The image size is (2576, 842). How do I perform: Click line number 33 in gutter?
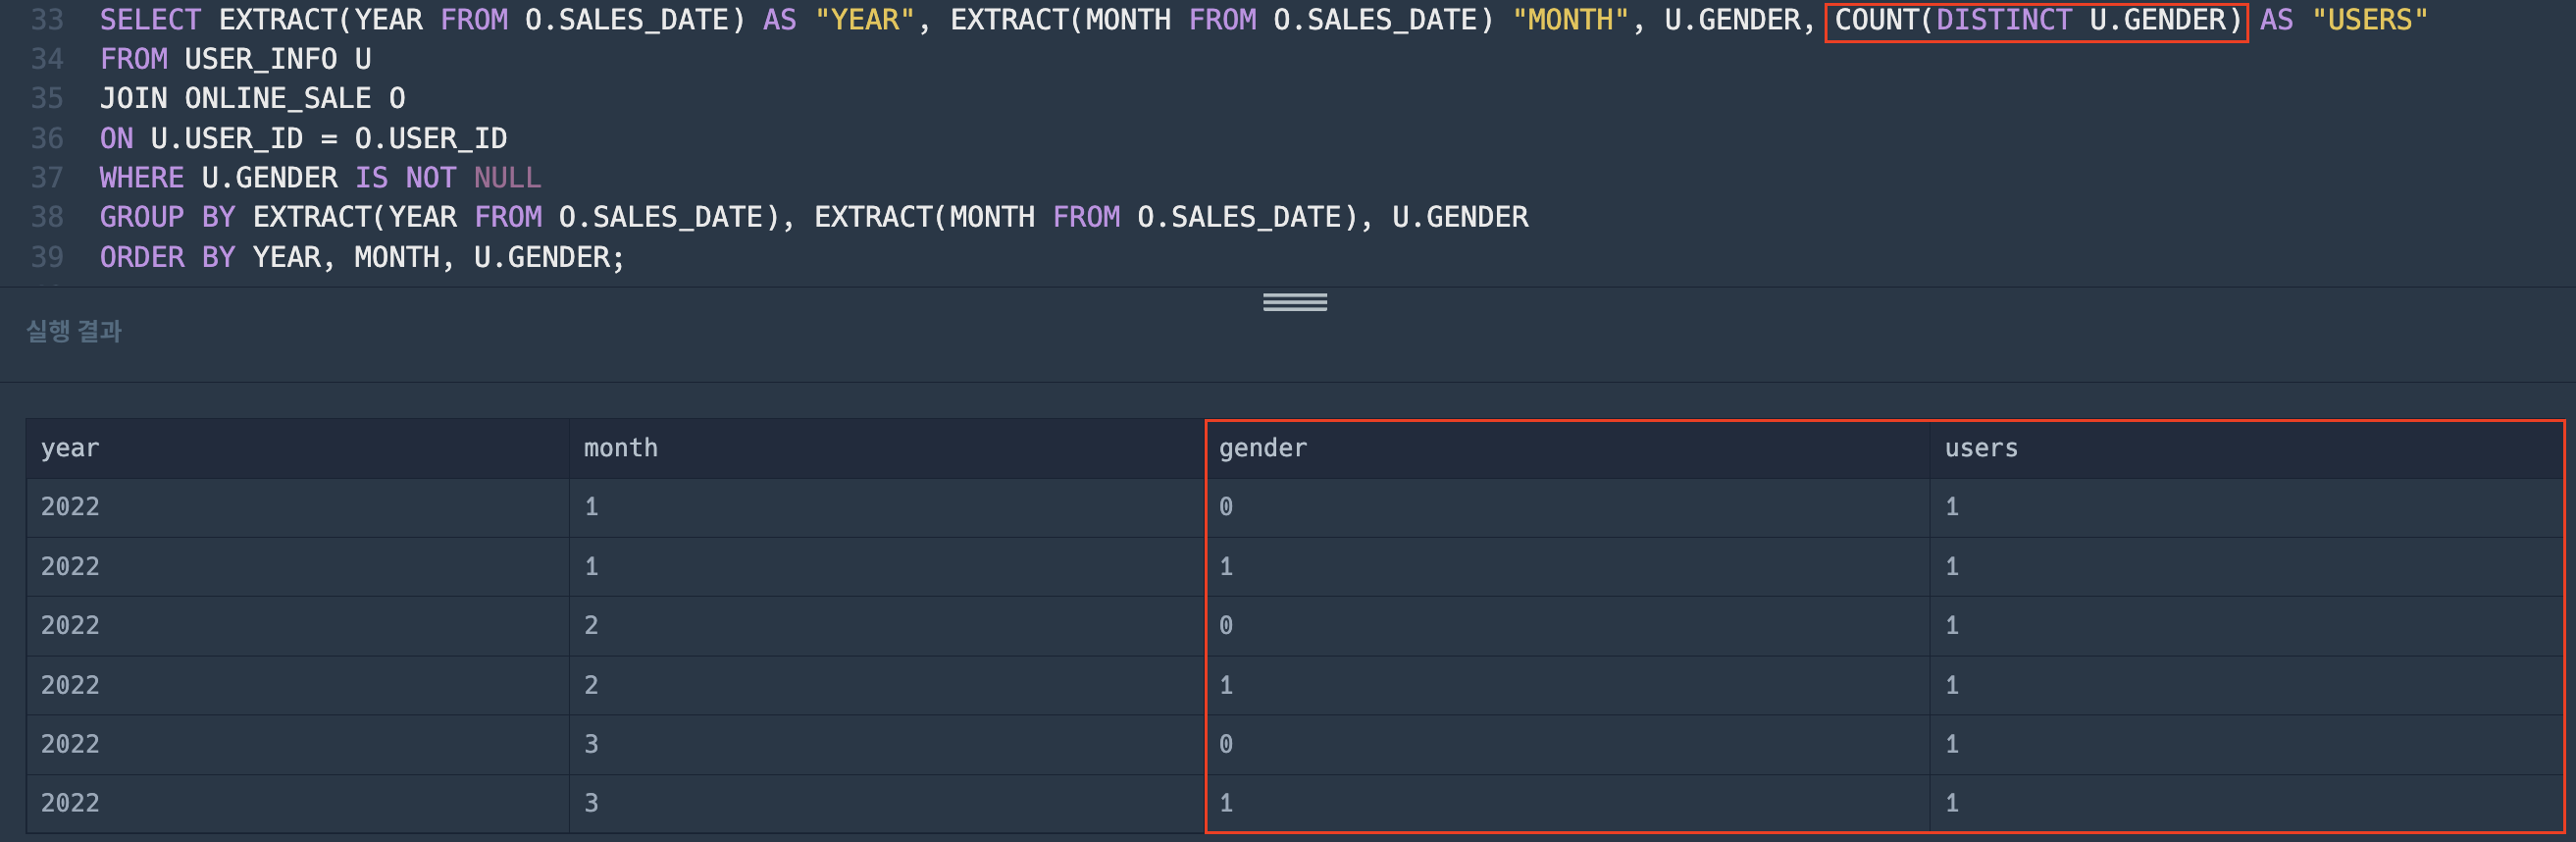[x=47, y=20]
